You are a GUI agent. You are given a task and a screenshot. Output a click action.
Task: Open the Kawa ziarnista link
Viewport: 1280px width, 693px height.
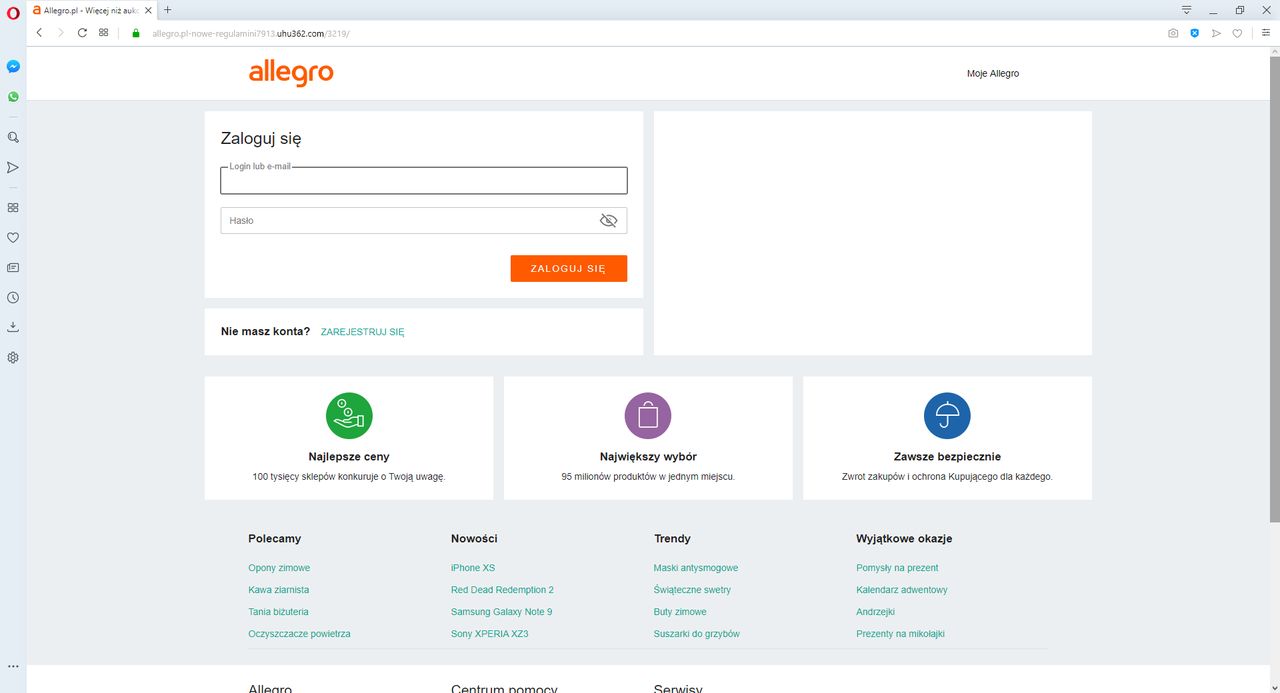(x=278, y=590)
